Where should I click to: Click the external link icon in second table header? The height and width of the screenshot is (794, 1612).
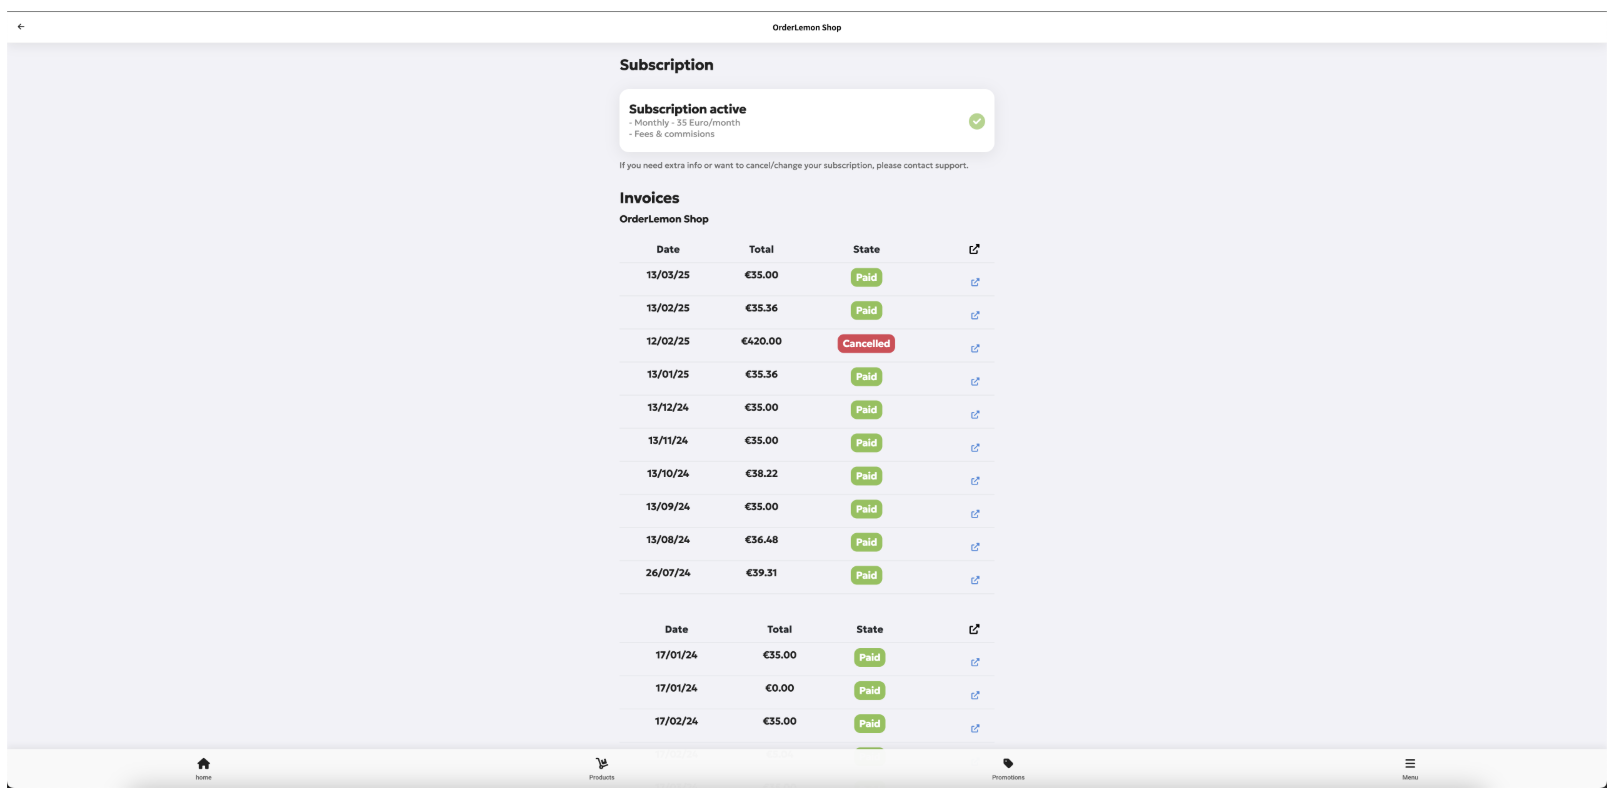974,629
